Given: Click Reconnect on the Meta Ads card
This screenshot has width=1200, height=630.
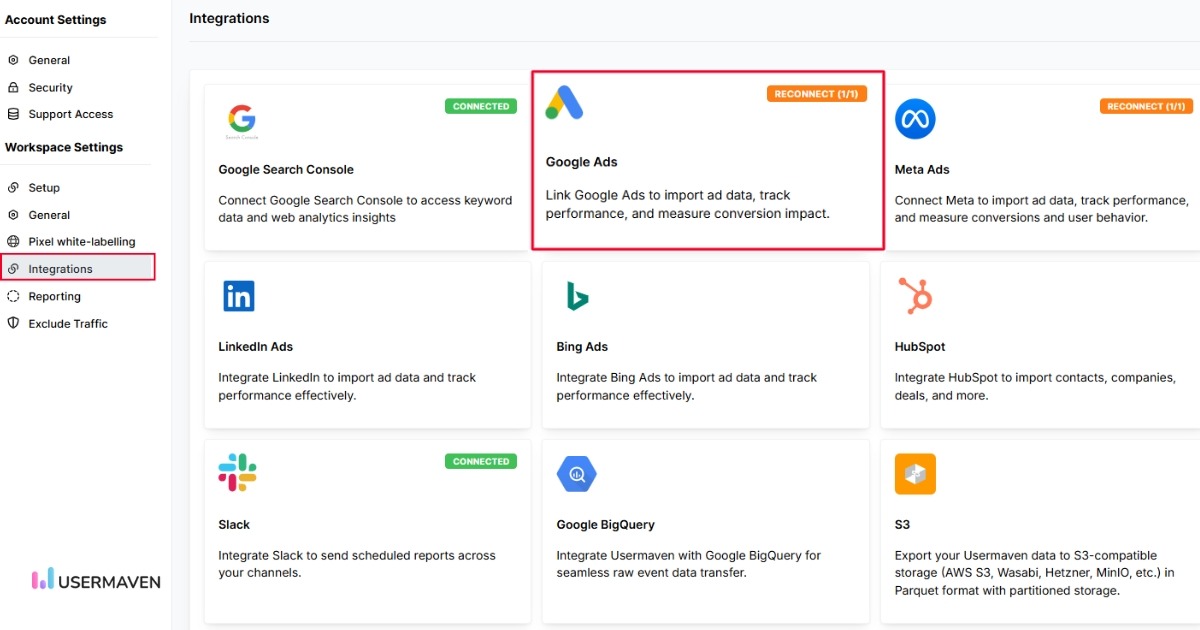Looking at the screenshot, I should [x=1146, y=105].
